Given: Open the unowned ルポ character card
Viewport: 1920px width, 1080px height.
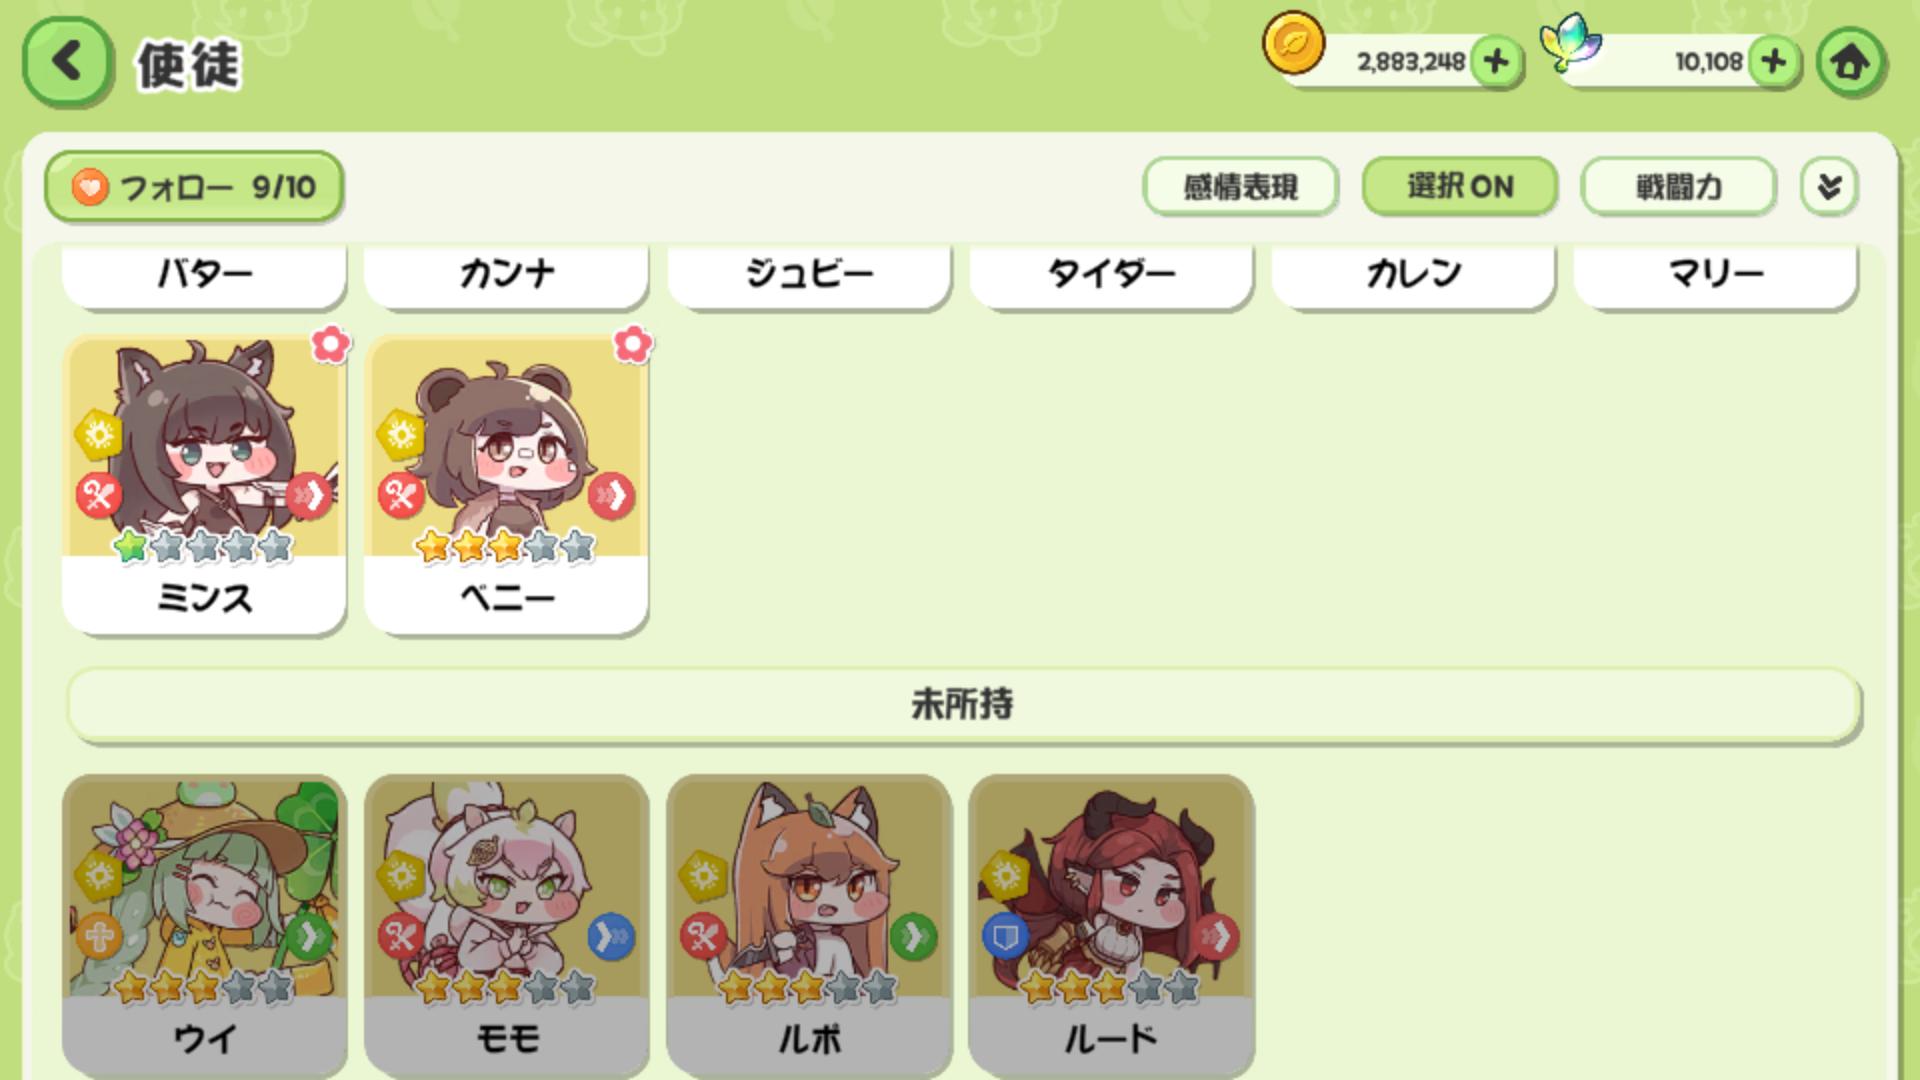Looking at the screenshot, I should point(809,925).
